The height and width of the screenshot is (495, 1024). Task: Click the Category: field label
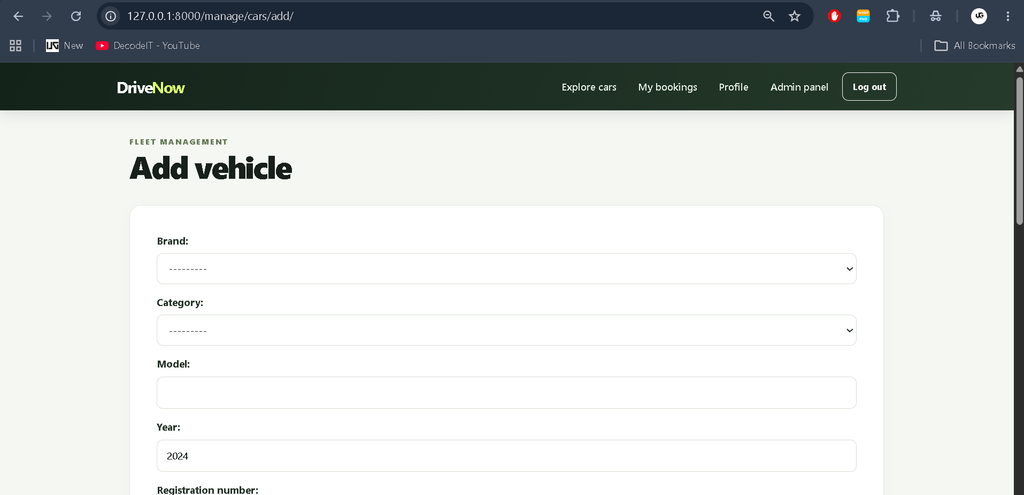click(x=180, y=303)
